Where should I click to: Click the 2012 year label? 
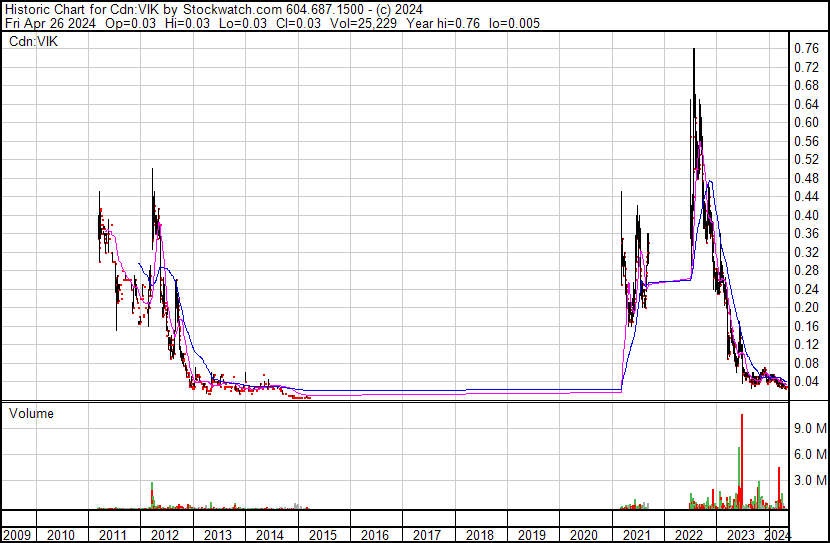coord(165,534)
